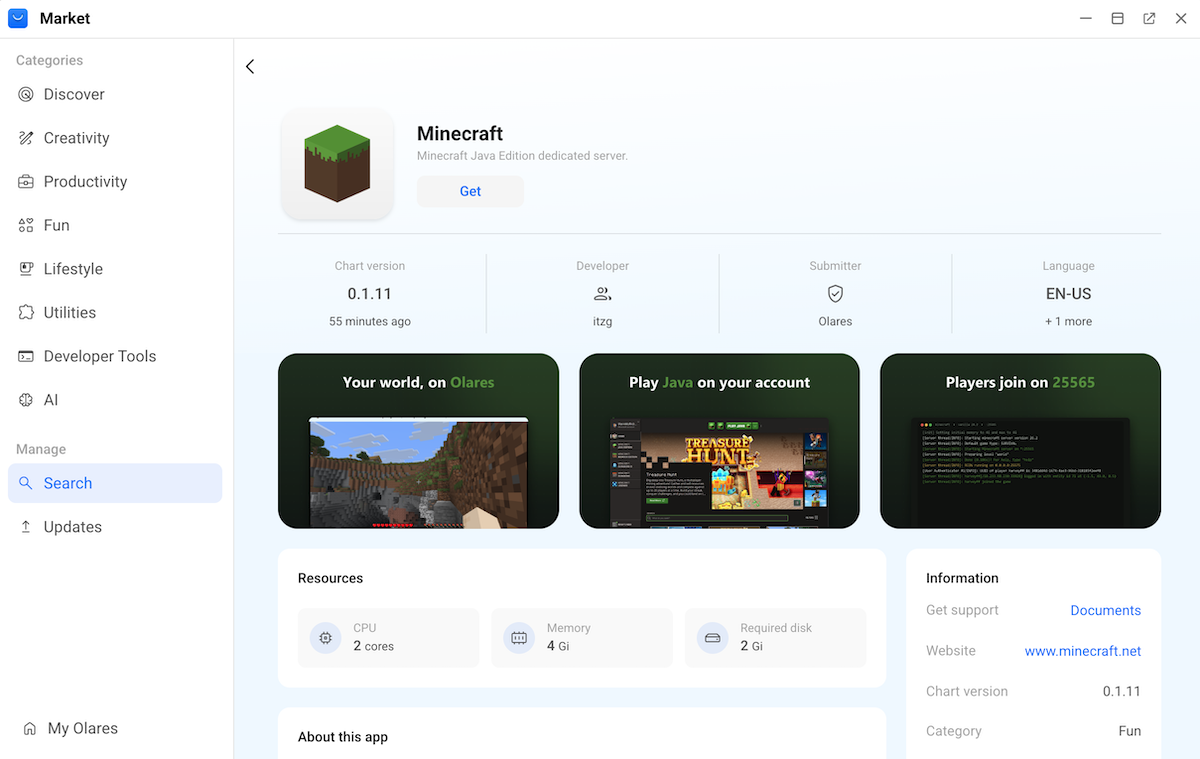Click the pop-out window icon in title bar
The height and width of the screenshot is (759, 1200).
pos(1149,18)
